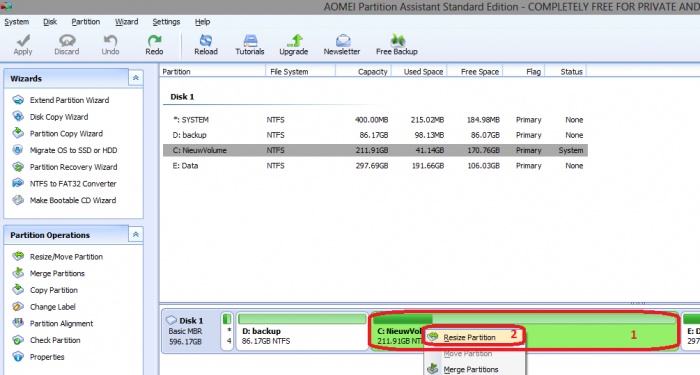Screen dimensions: 700x375
Task: Click the Extend Partition Wizard link
Action: (x=69, y=100)
